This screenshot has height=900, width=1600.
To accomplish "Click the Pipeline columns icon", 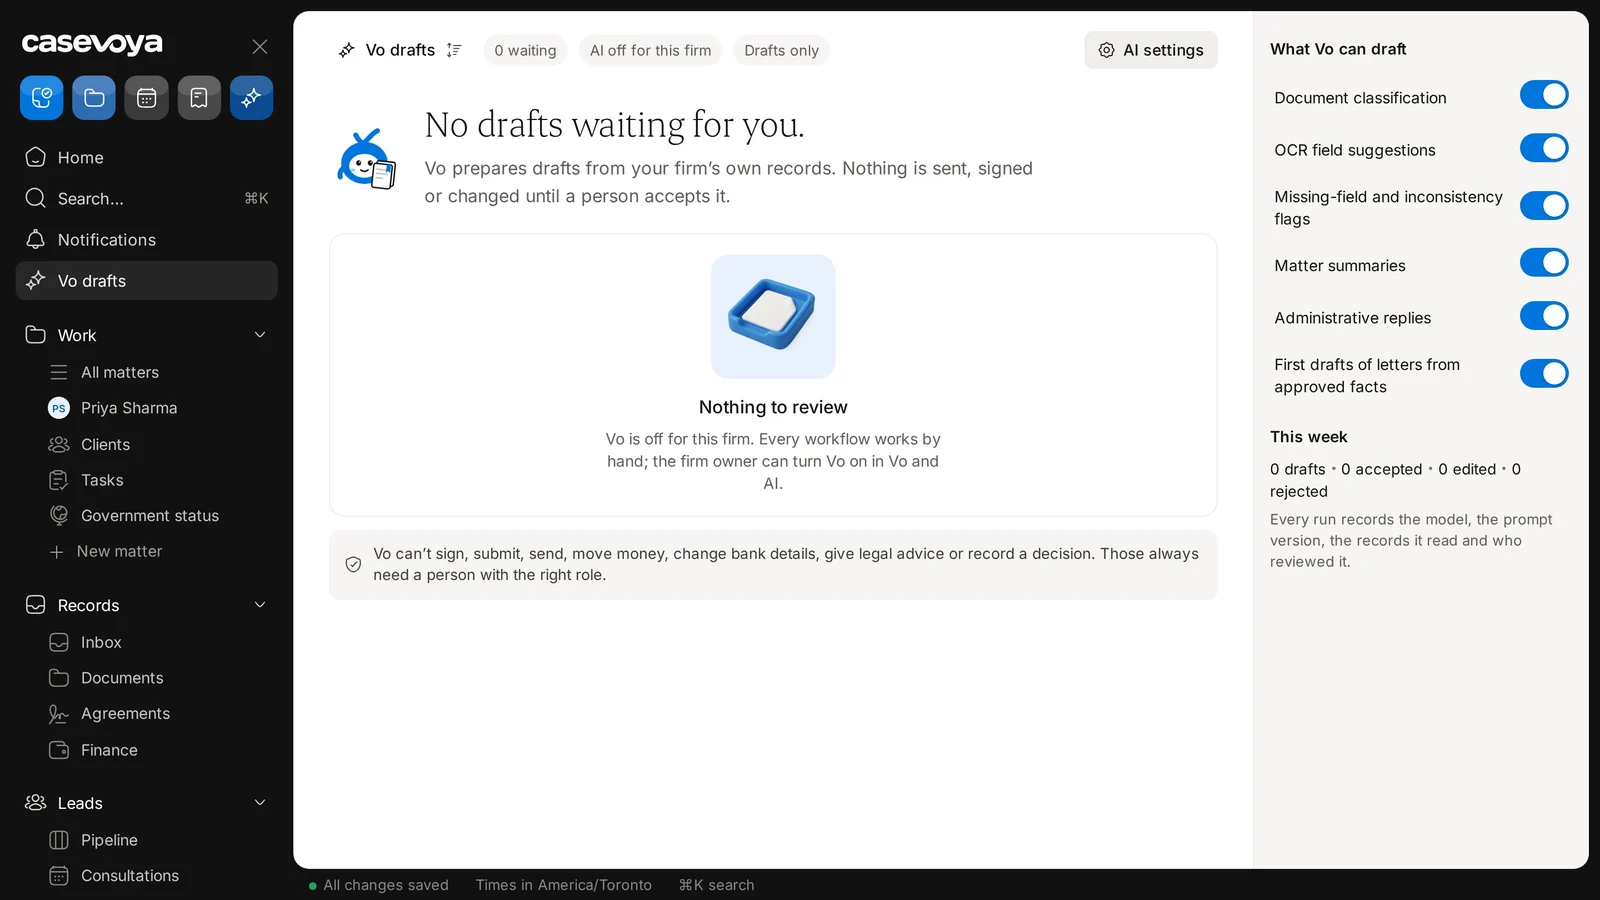I will coord(59,840).
